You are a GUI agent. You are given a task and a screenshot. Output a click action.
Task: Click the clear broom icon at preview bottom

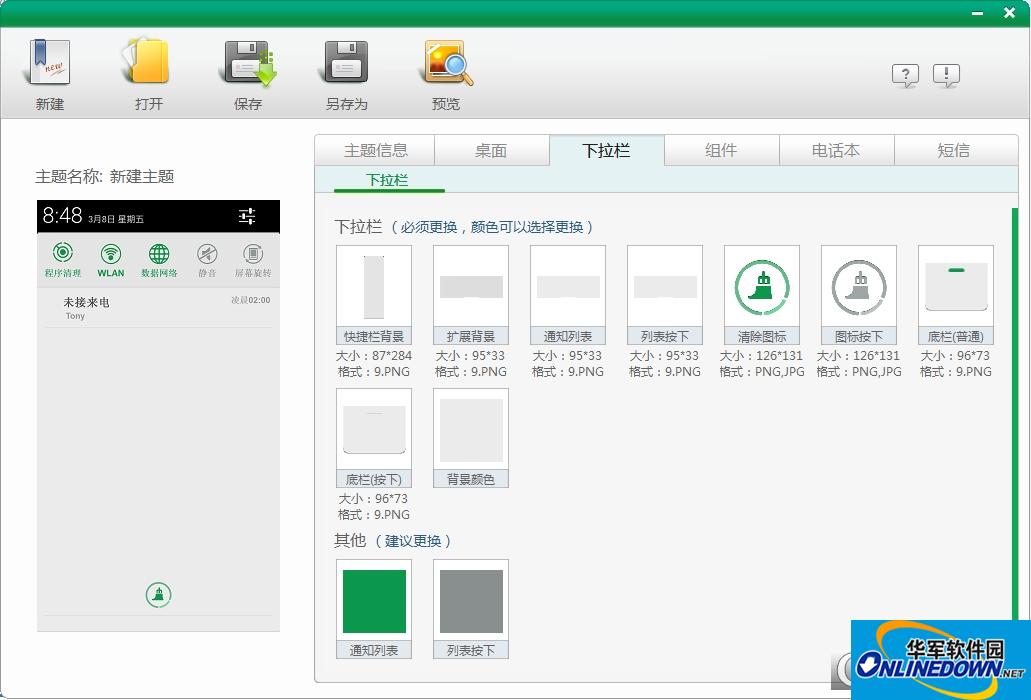(x=158, y=595)
